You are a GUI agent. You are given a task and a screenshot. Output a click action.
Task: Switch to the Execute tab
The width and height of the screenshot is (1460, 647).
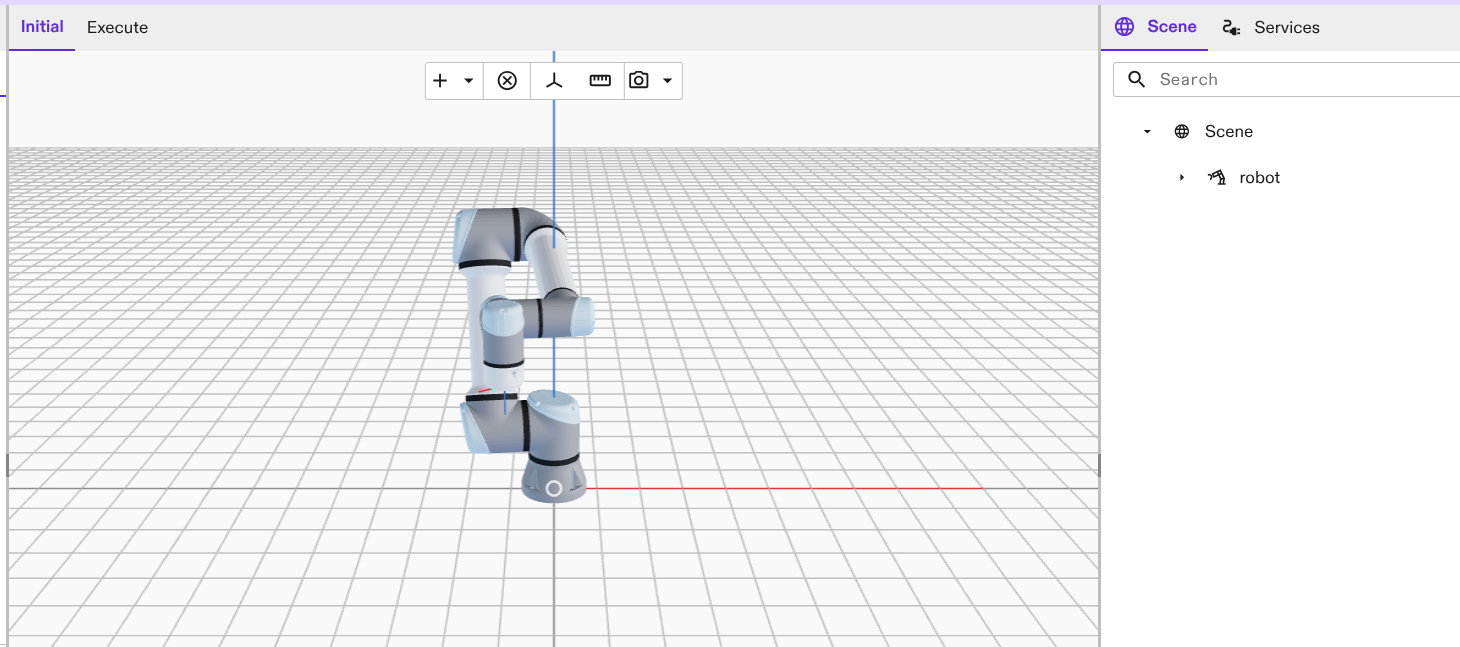click(x=117, y=27)
